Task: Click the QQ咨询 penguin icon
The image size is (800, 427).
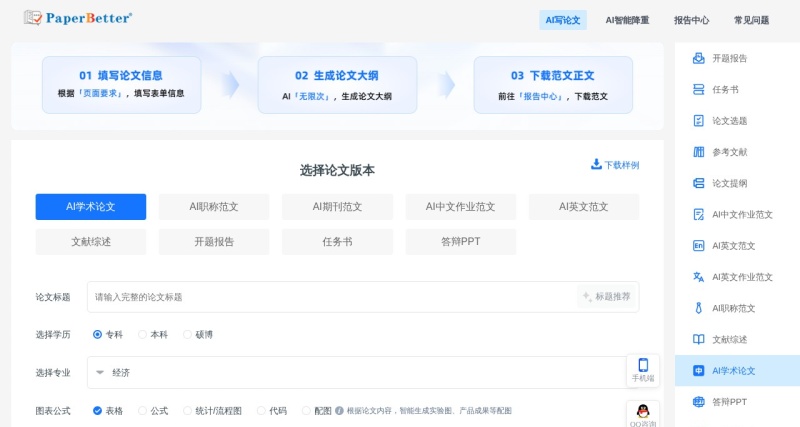Action: (x=643, y=411)
